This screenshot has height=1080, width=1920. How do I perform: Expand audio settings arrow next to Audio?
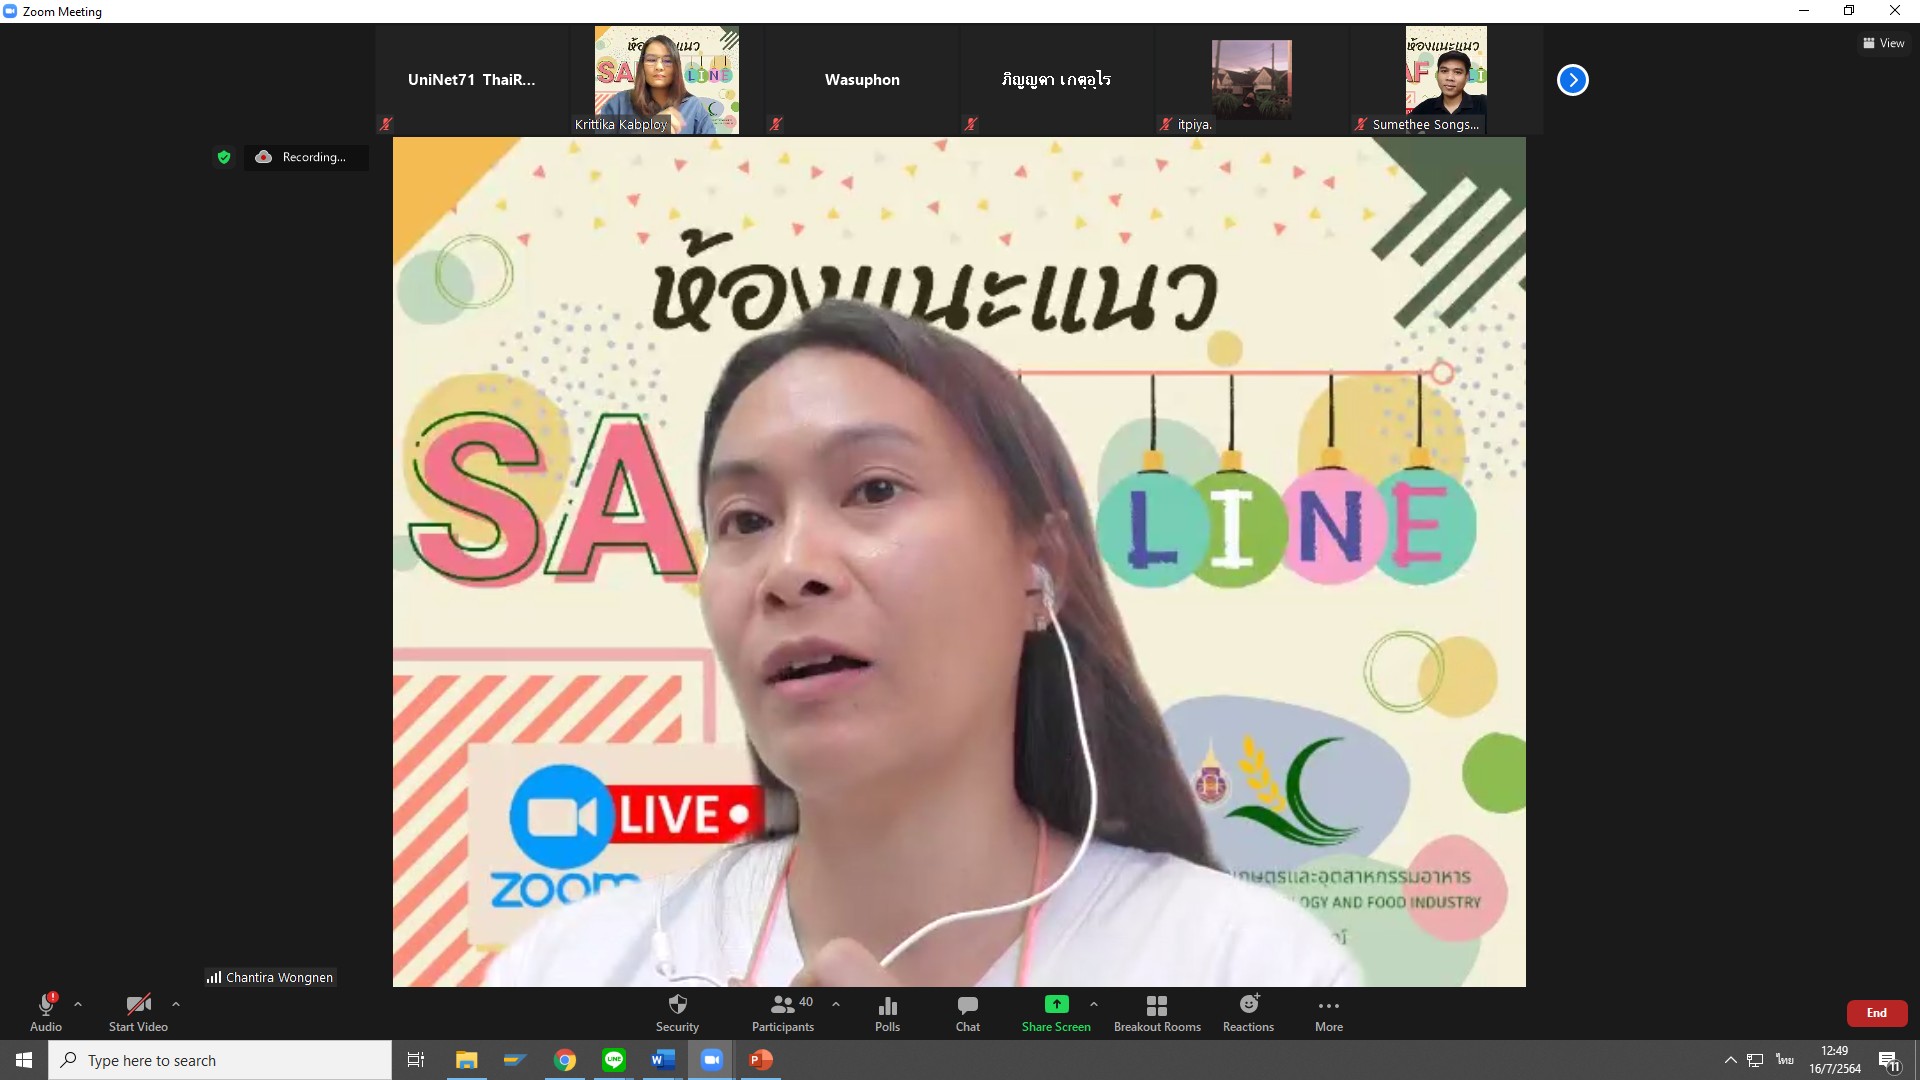coord(78,1004)
